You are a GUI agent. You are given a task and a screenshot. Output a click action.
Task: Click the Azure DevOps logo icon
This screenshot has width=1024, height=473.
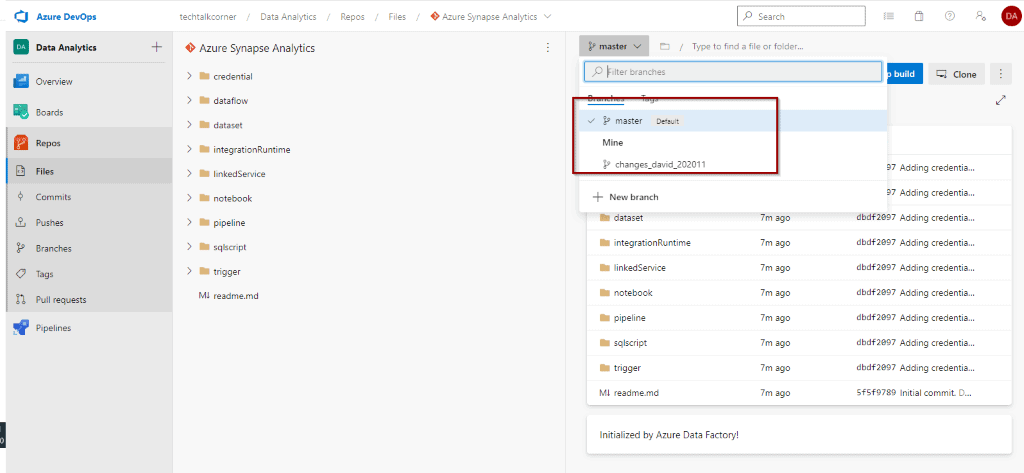click(21, 16)
